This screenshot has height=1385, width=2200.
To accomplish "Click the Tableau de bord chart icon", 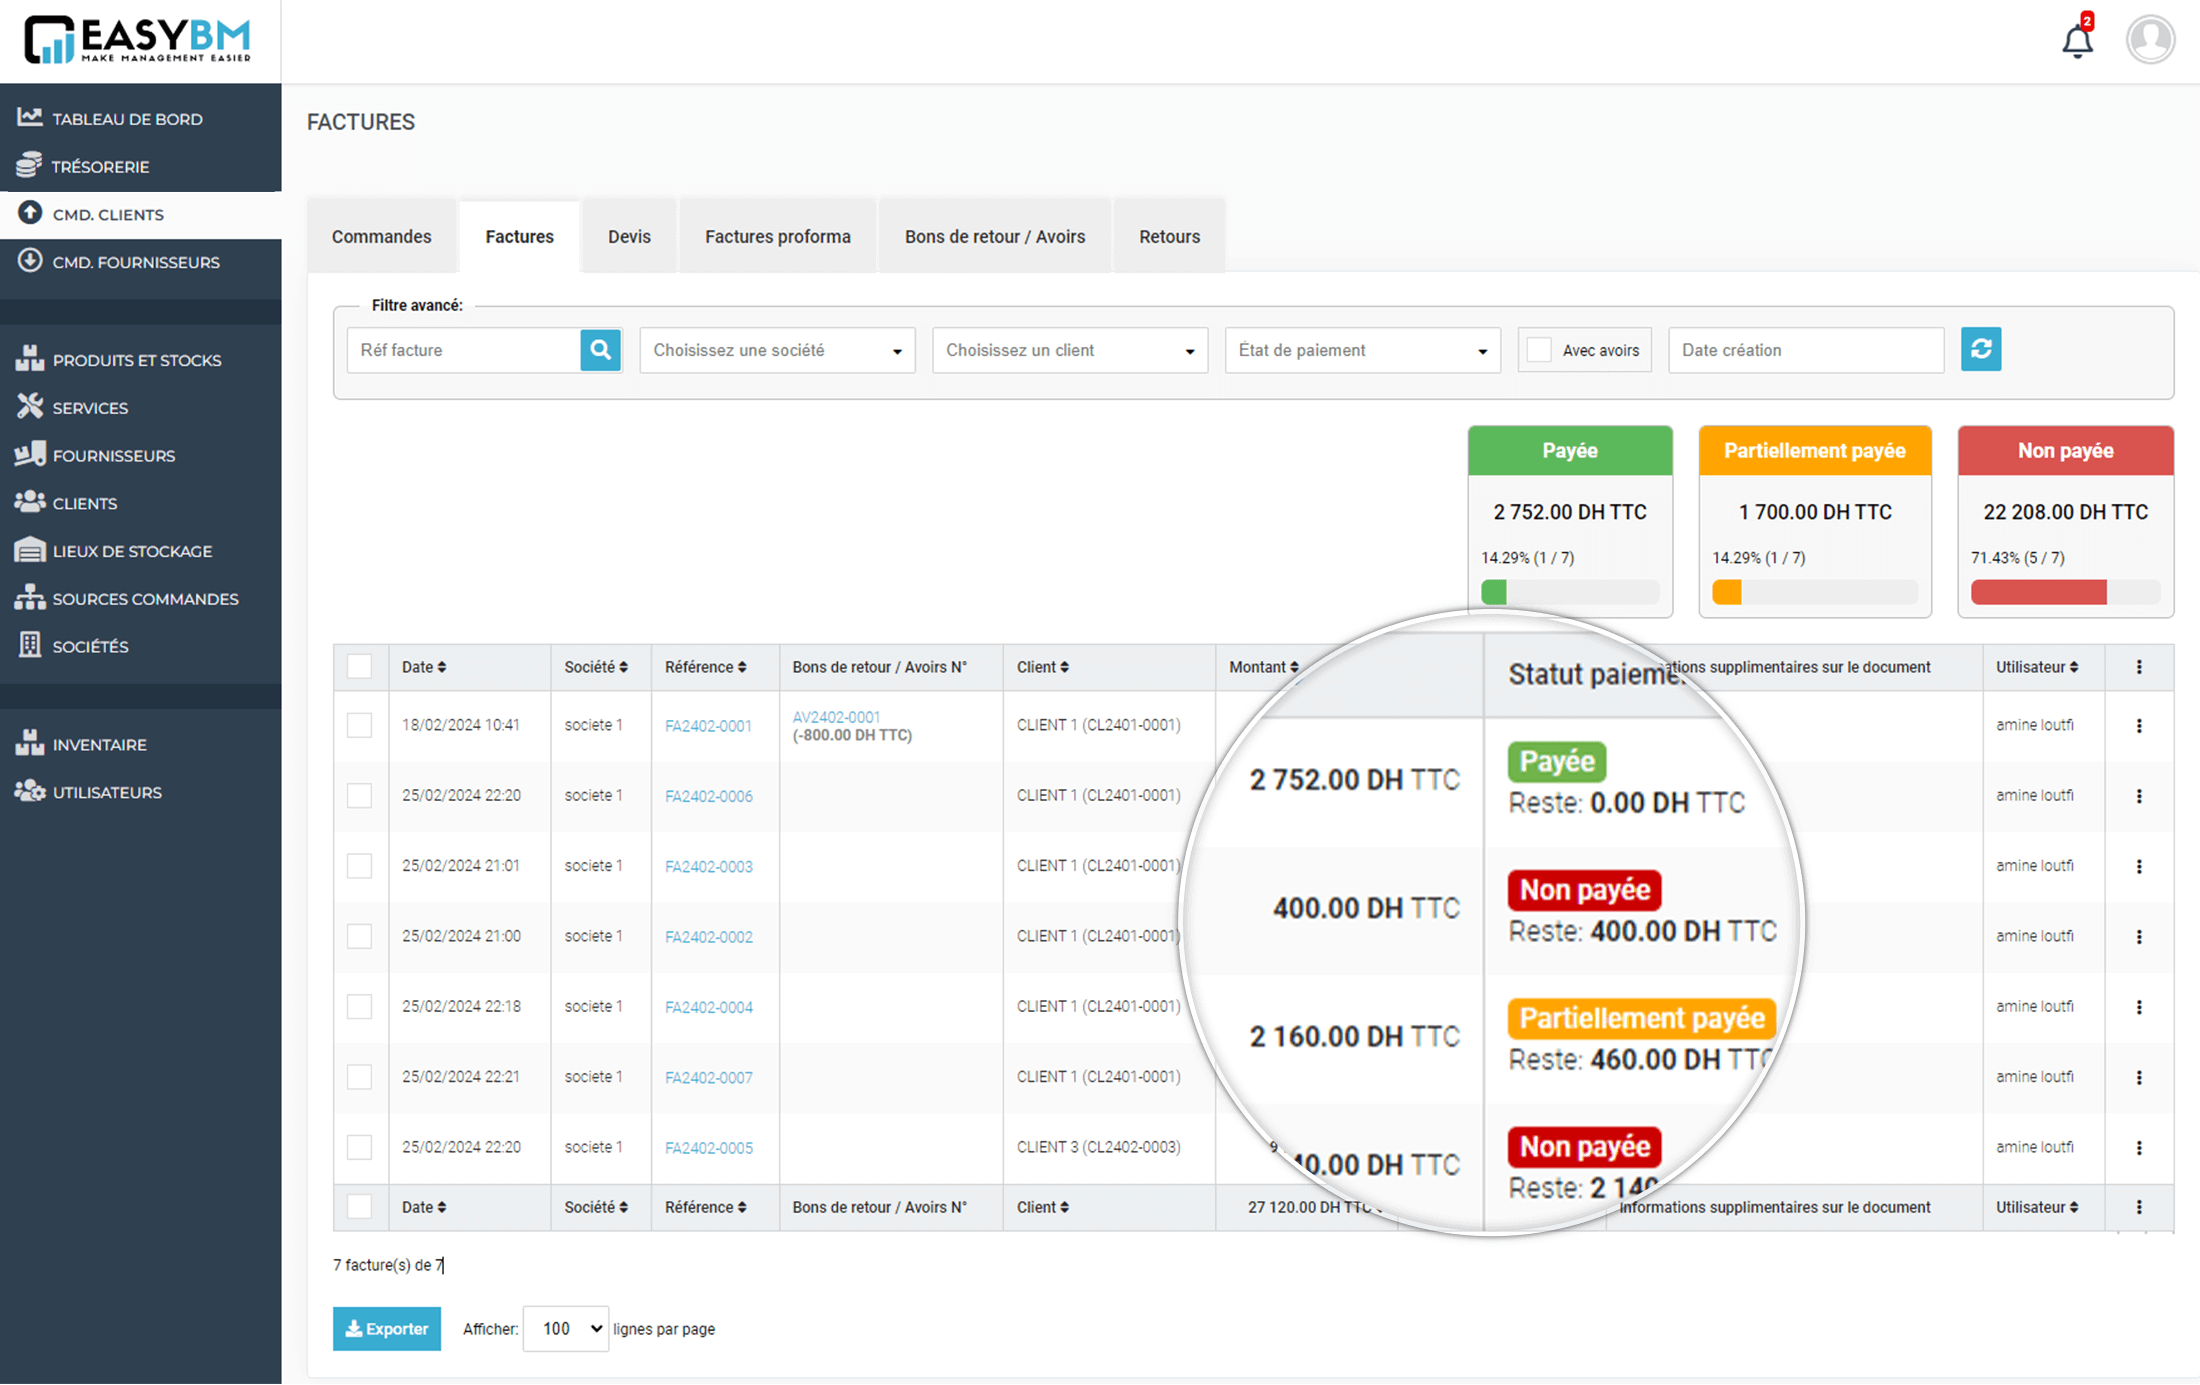I will 30,118.
